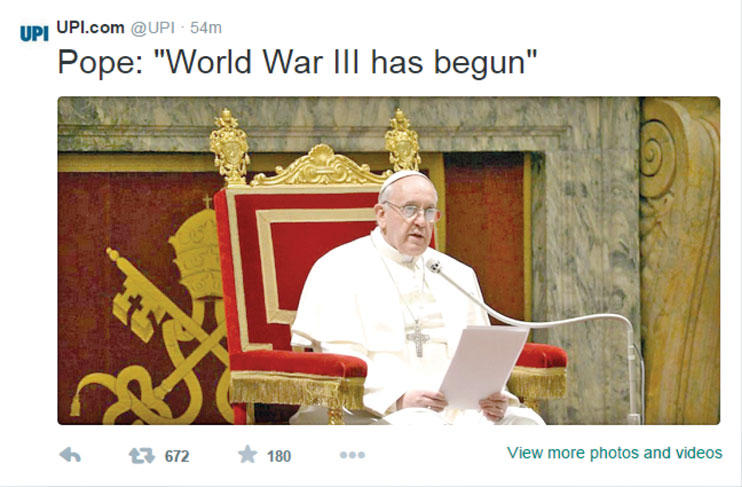This screenshot has height=487, width=742.
Task: Click the microphone head in the photo
Action: [x=433, y=266]
